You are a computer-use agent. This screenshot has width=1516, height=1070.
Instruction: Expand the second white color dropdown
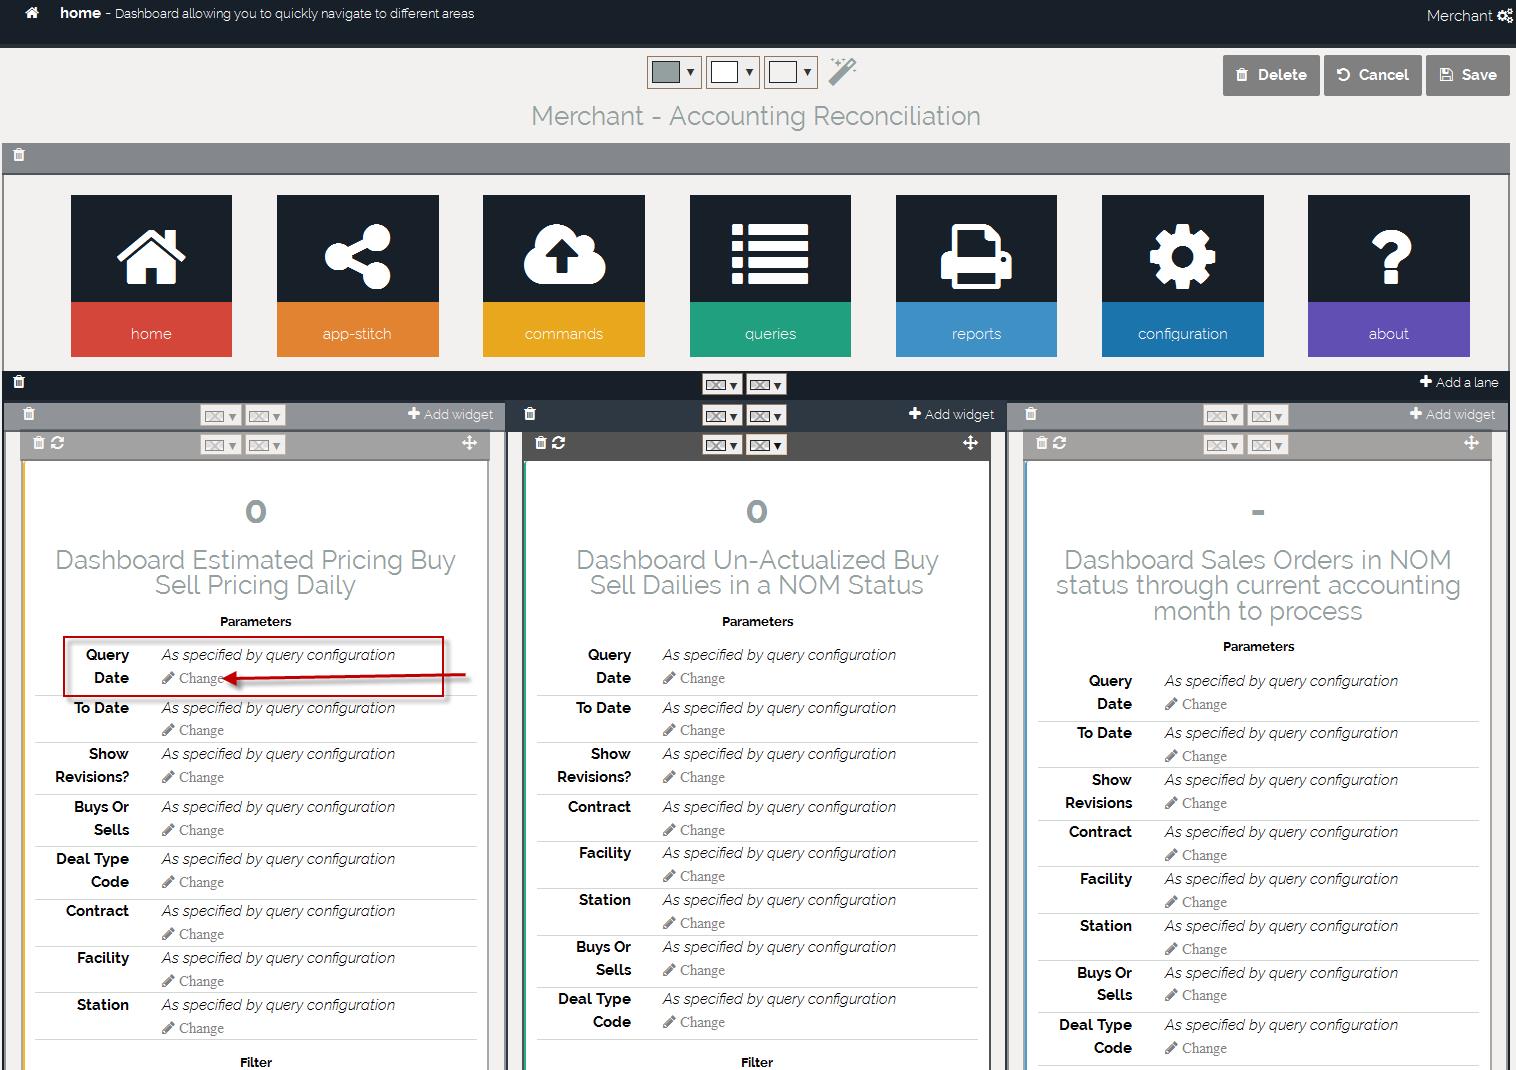[x=732, y=72]
